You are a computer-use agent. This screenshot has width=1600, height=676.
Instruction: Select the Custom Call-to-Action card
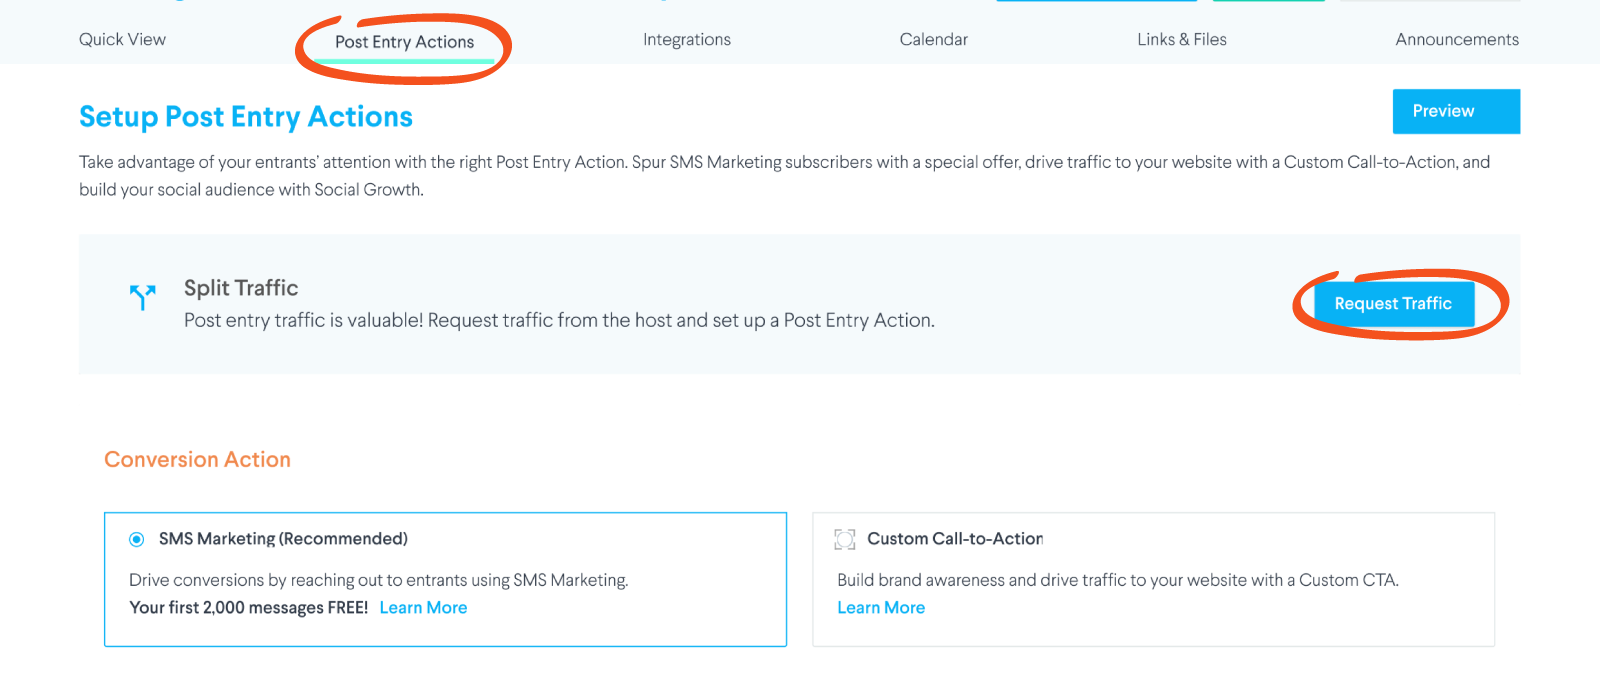(x=1153, y=579)
